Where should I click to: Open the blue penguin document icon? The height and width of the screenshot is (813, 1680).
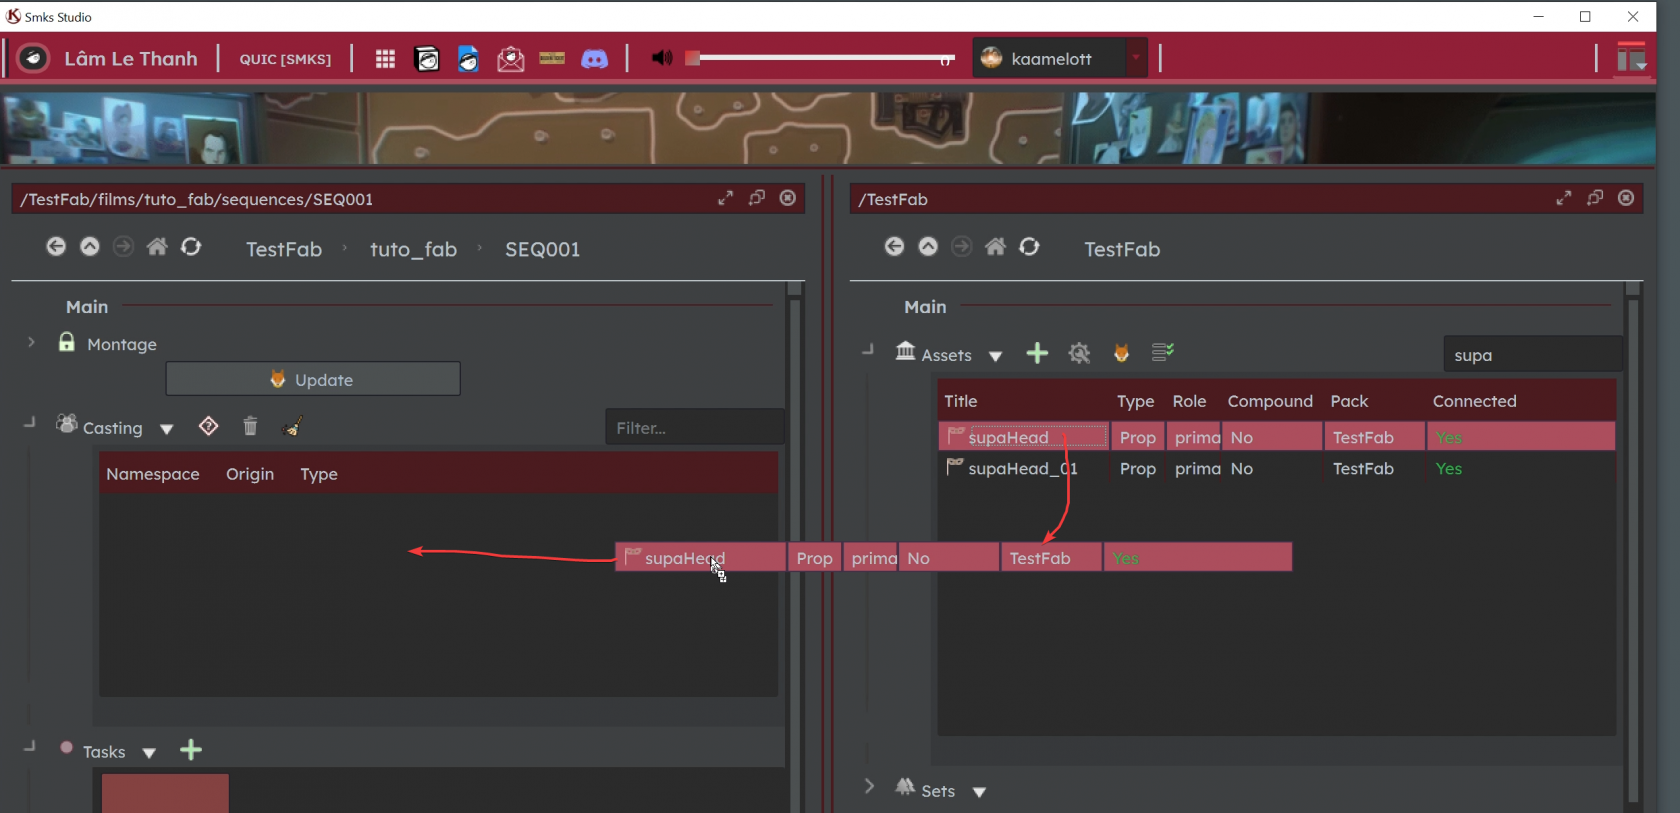[x=469, y=59]
